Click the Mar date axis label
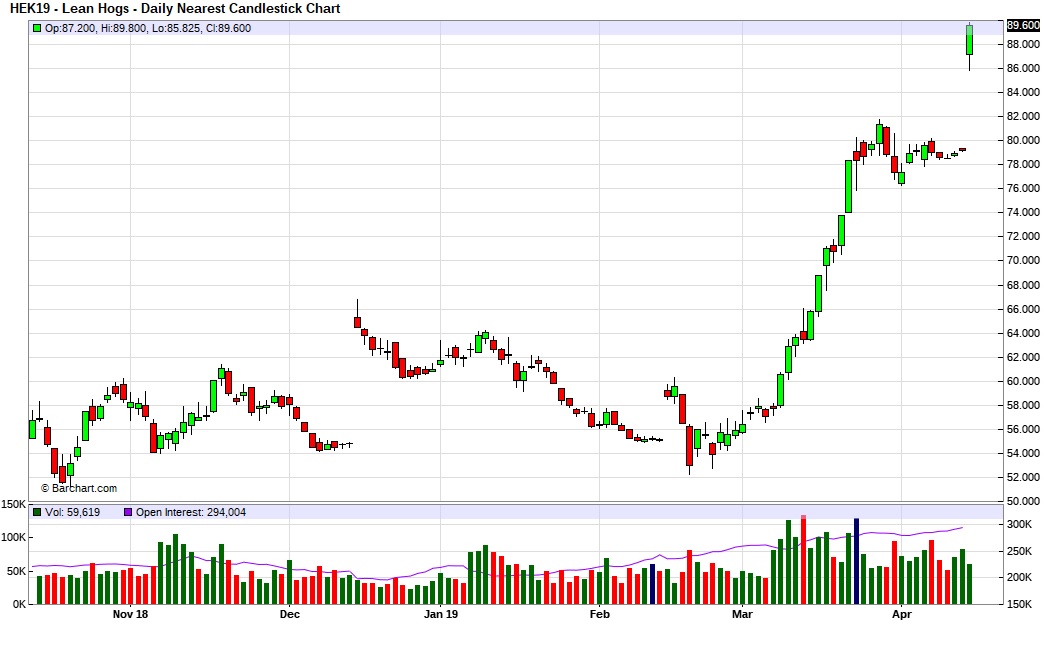This screenshot has width=1045, height=645. (742, 614)
